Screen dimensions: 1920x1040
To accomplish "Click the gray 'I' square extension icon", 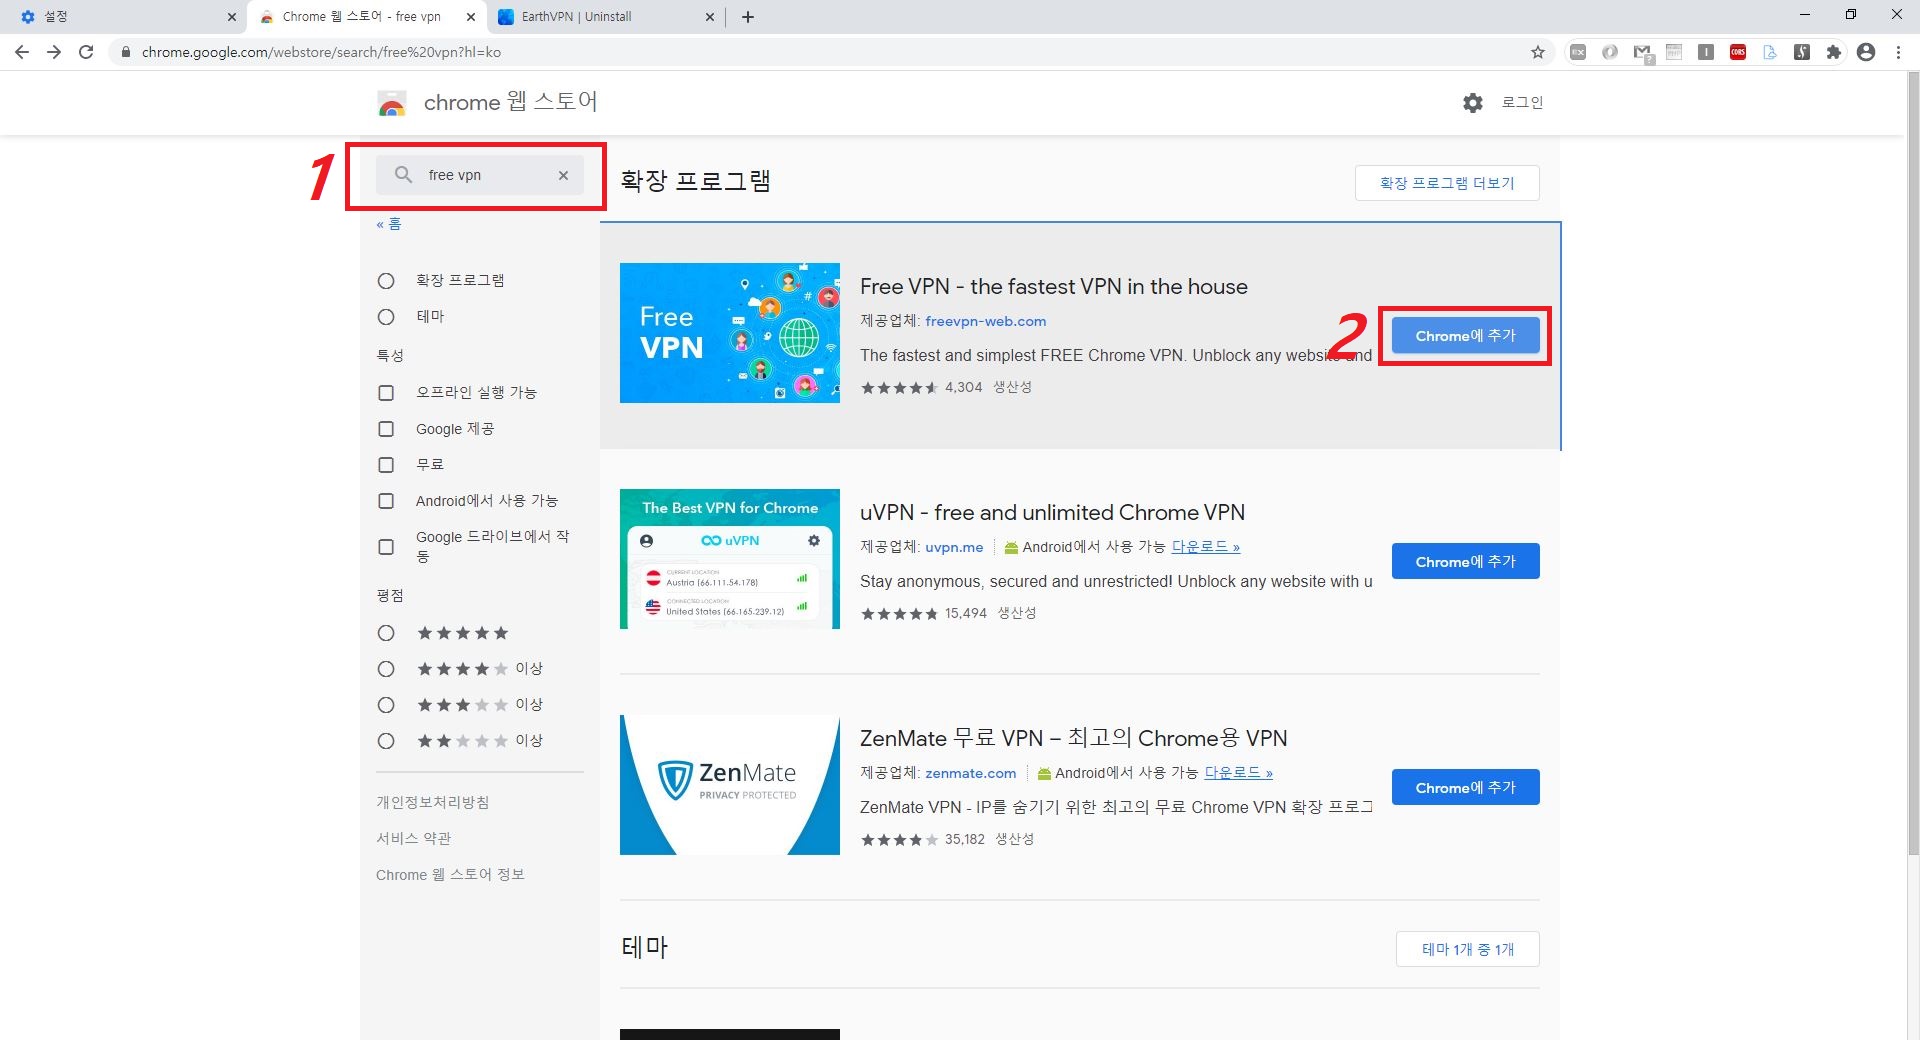I will (1706, 52).
